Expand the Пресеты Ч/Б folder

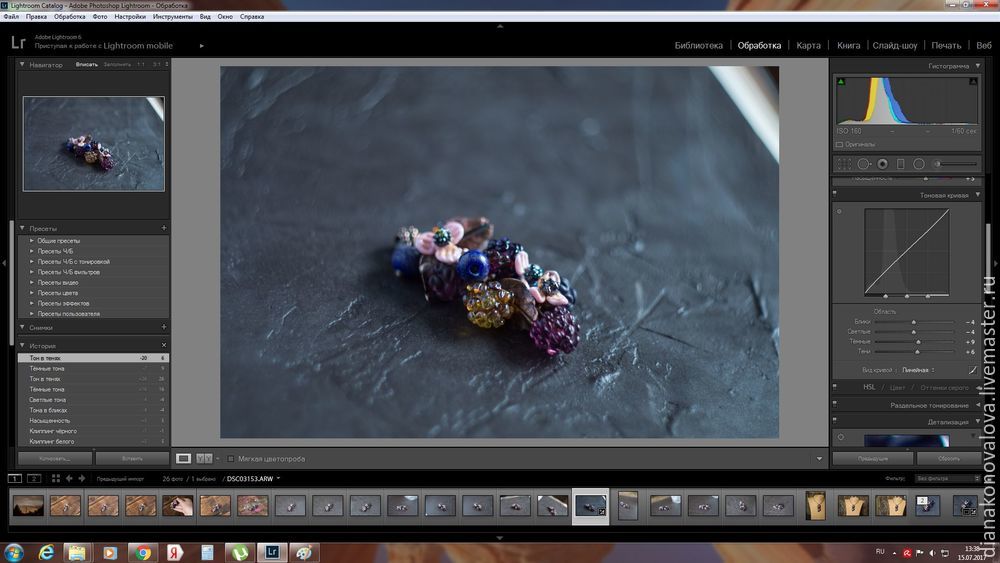coord(33,251)
